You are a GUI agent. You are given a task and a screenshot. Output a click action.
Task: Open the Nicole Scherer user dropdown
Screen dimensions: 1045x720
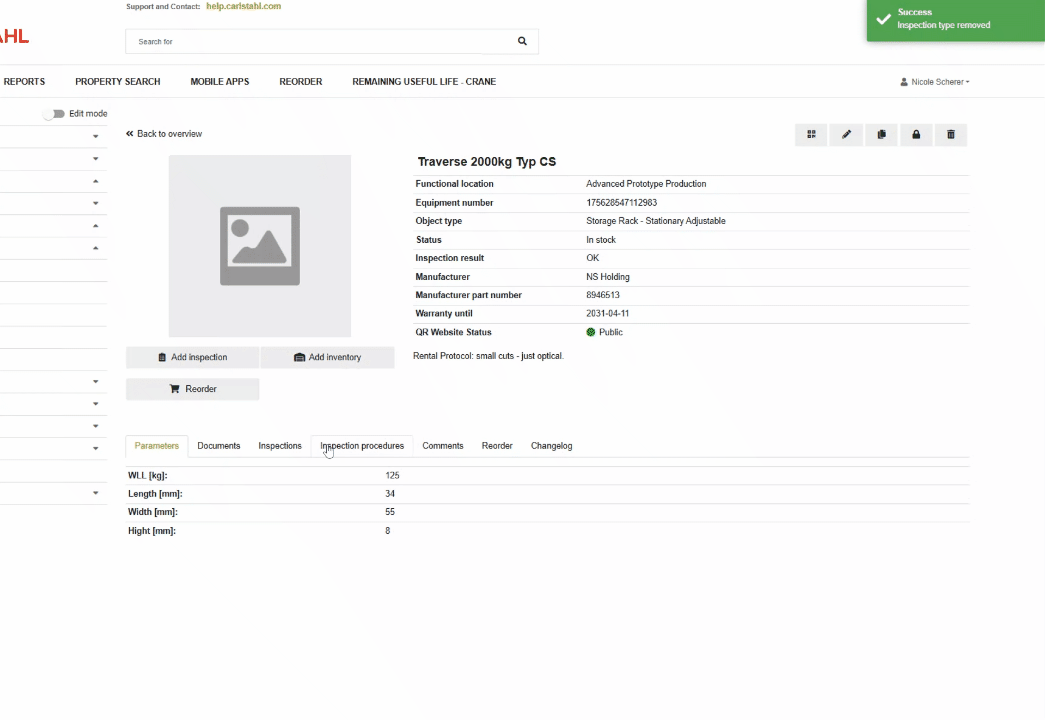pos(935,82)
